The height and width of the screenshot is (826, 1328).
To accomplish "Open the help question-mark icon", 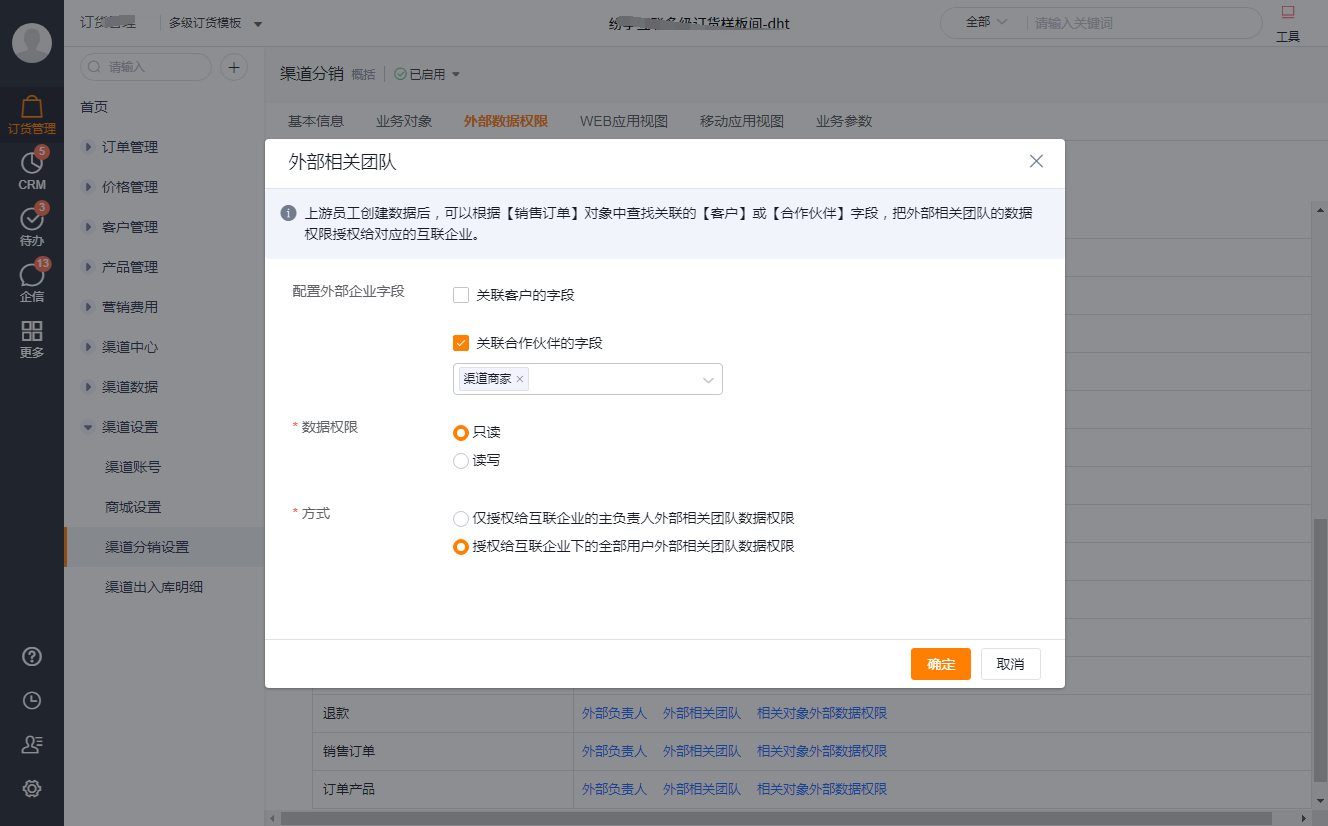I will click(x=32, y=656).
